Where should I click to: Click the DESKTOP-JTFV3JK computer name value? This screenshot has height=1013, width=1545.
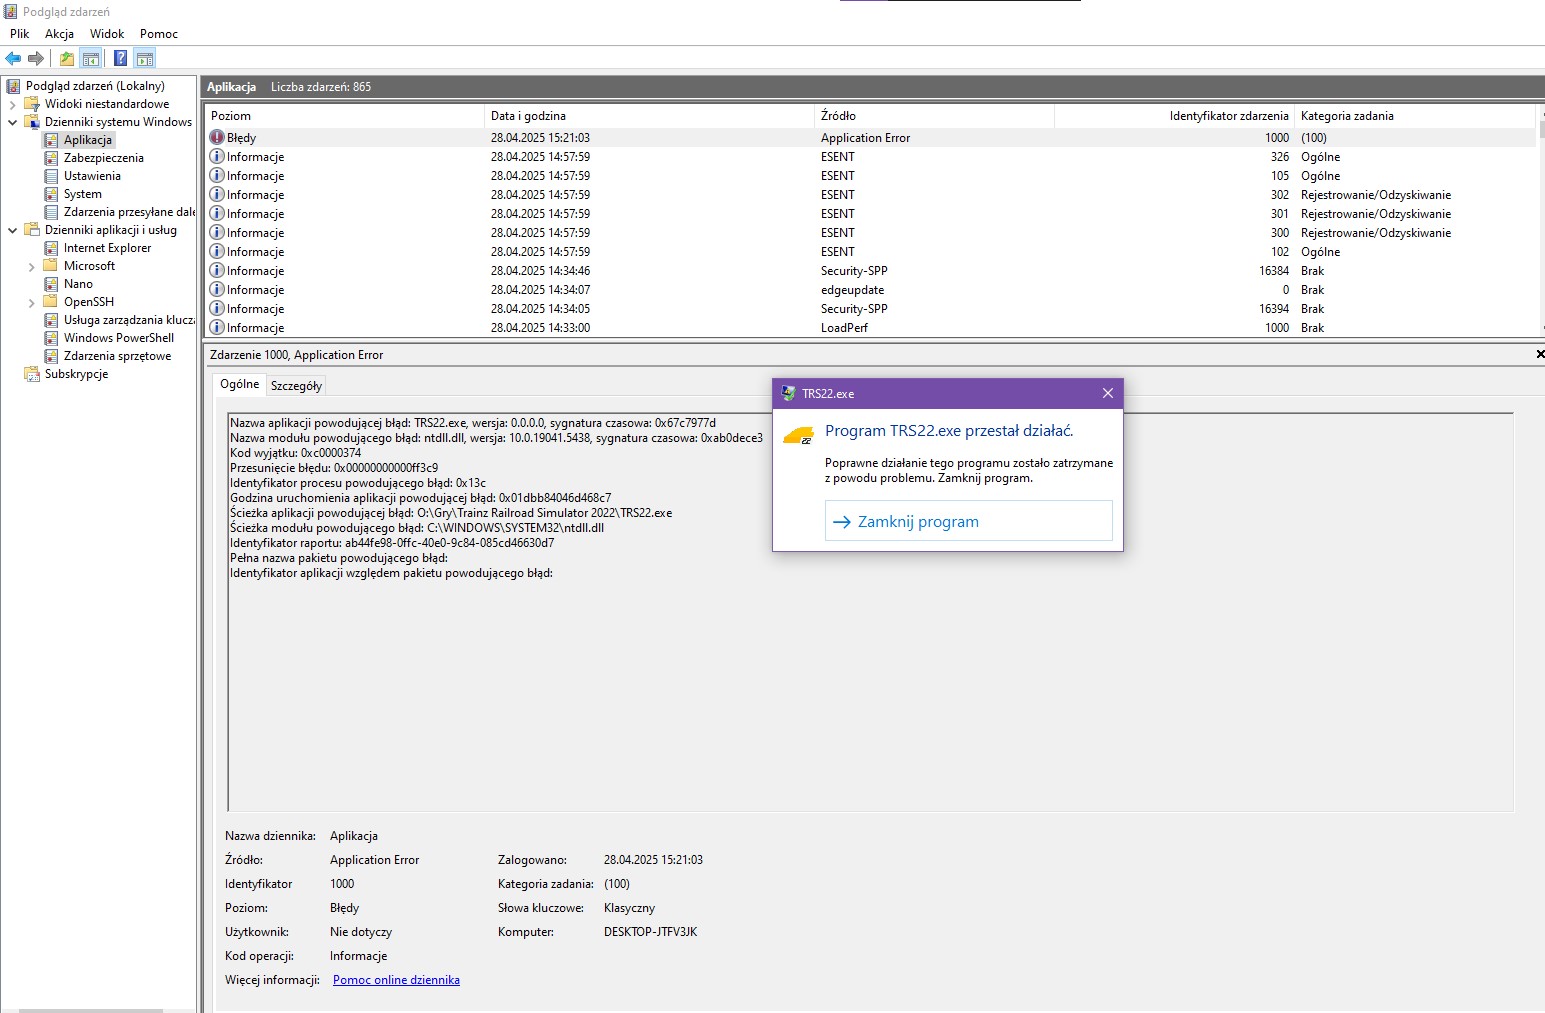click(650, 932)
